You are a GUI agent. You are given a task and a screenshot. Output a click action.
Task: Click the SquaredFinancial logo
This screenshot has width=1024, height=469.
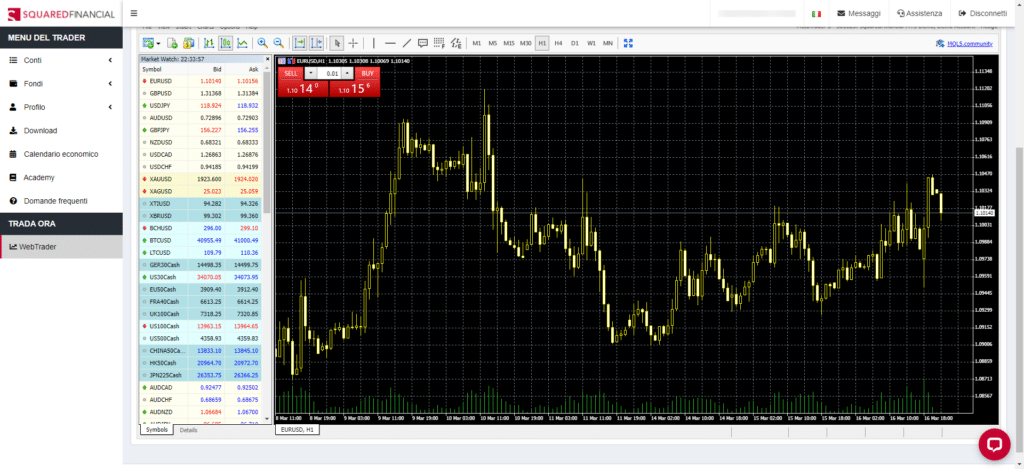(x=61, y=14)
